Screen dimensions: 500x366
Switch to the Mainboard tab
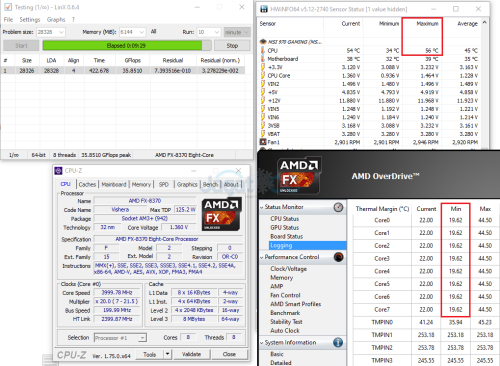[x=114, y=184]
